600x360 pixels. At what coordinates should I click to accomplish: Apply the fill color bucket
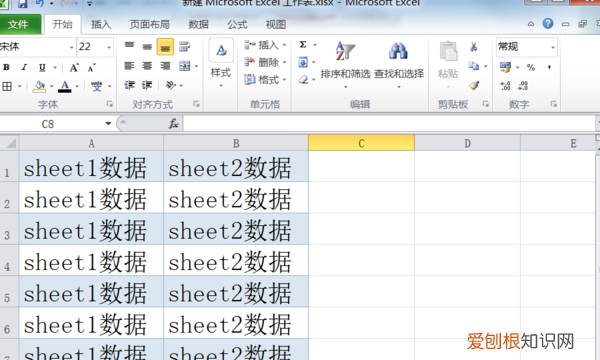pos(39,86)
